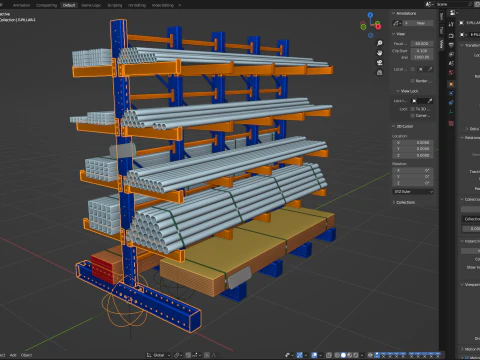Click the pan hand viewport icon

[x=379, y=53]
